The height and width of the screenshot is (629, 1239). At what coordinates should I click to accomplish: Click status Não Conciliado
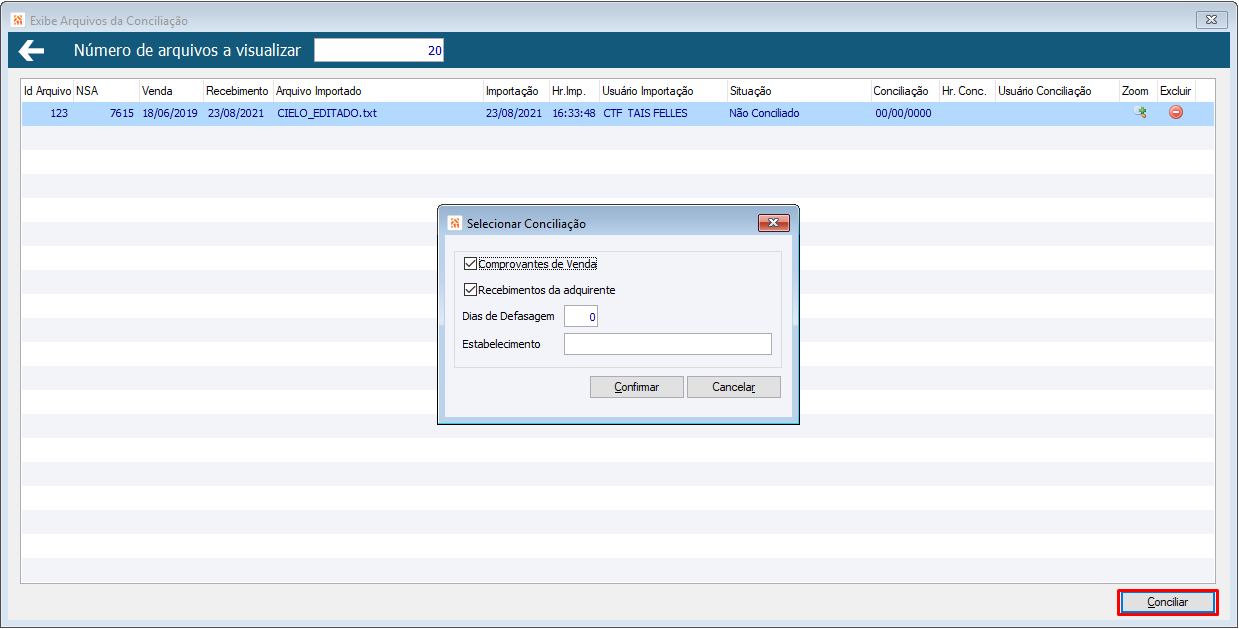tap(764, 113)
